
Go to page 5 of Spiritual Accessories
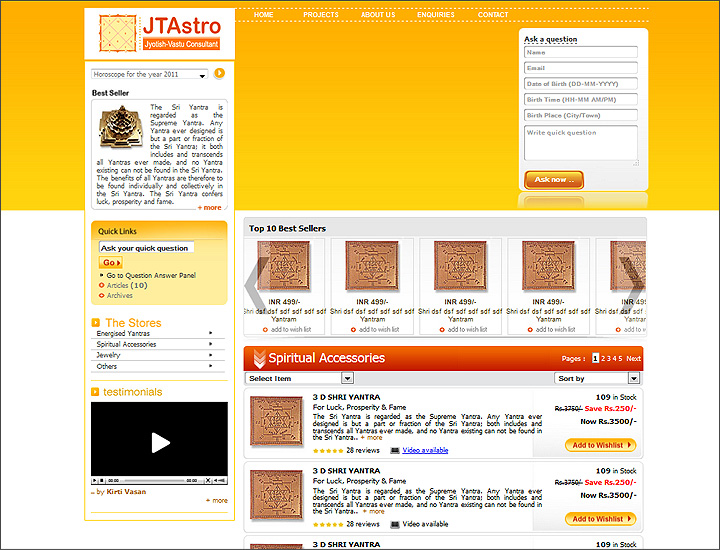click(x=620, y=359)
